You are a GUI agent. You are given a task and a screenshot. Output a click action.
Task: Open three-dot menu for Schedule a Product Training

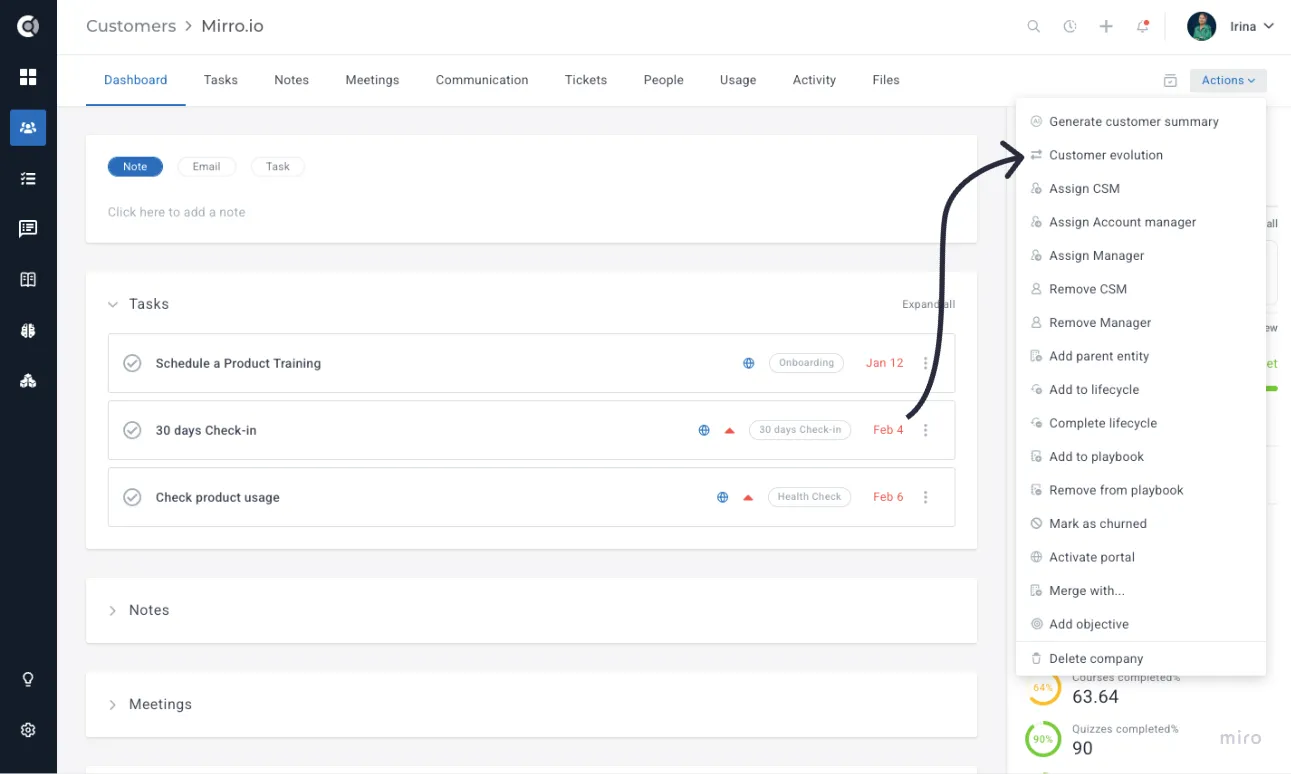click(926, 363)
